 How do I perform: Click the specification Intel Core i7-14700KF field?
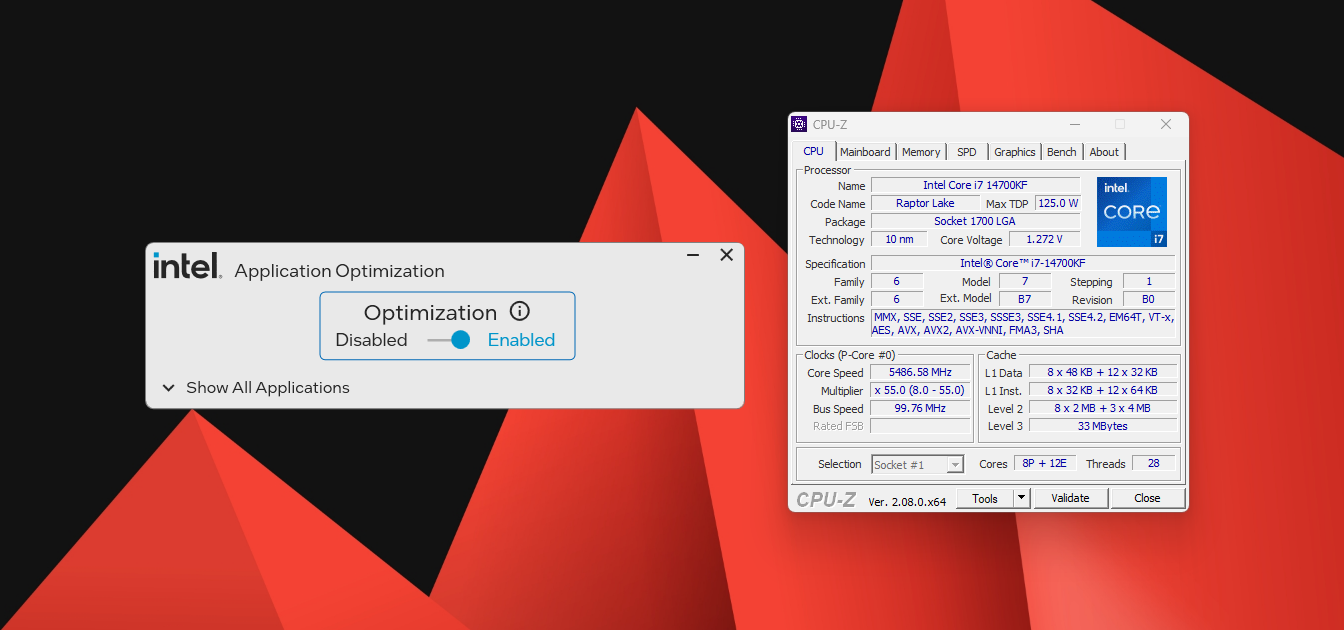[1022, 263]
